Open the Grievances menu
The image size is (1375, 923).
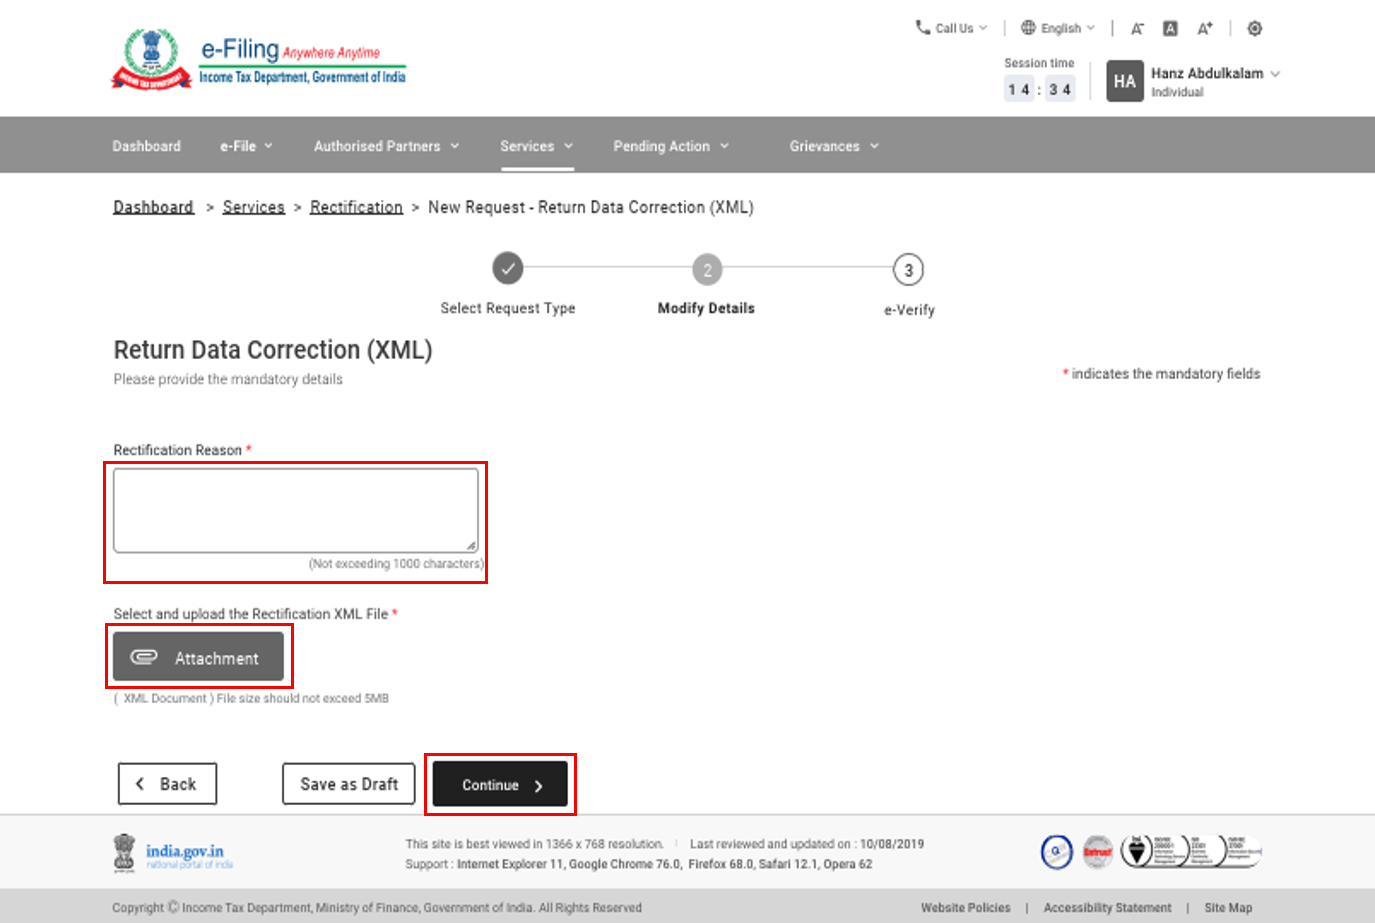tap(833, 146)
